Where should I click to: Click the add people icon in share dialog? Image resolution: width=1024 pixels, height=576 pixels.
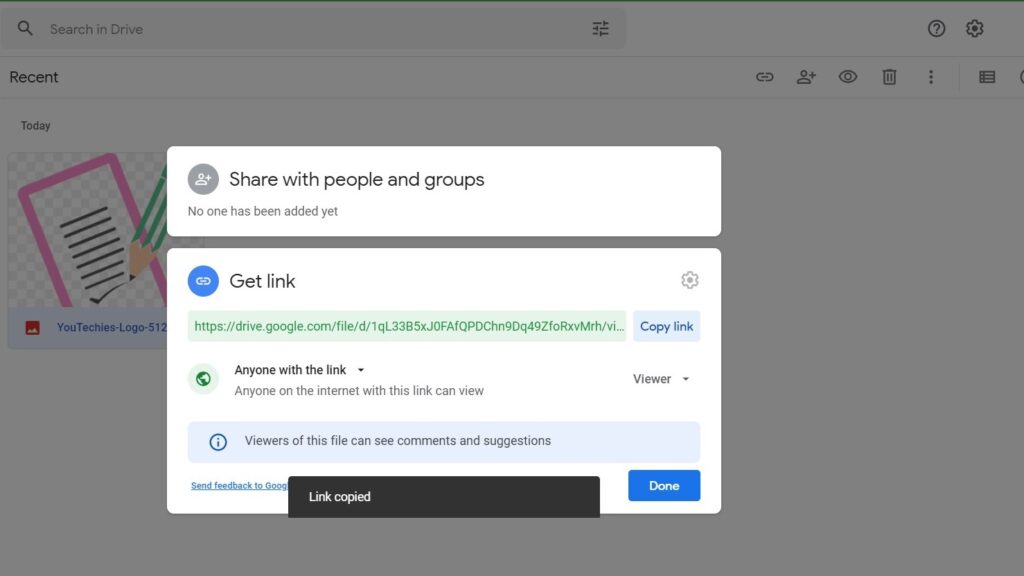tap(203, 179)
